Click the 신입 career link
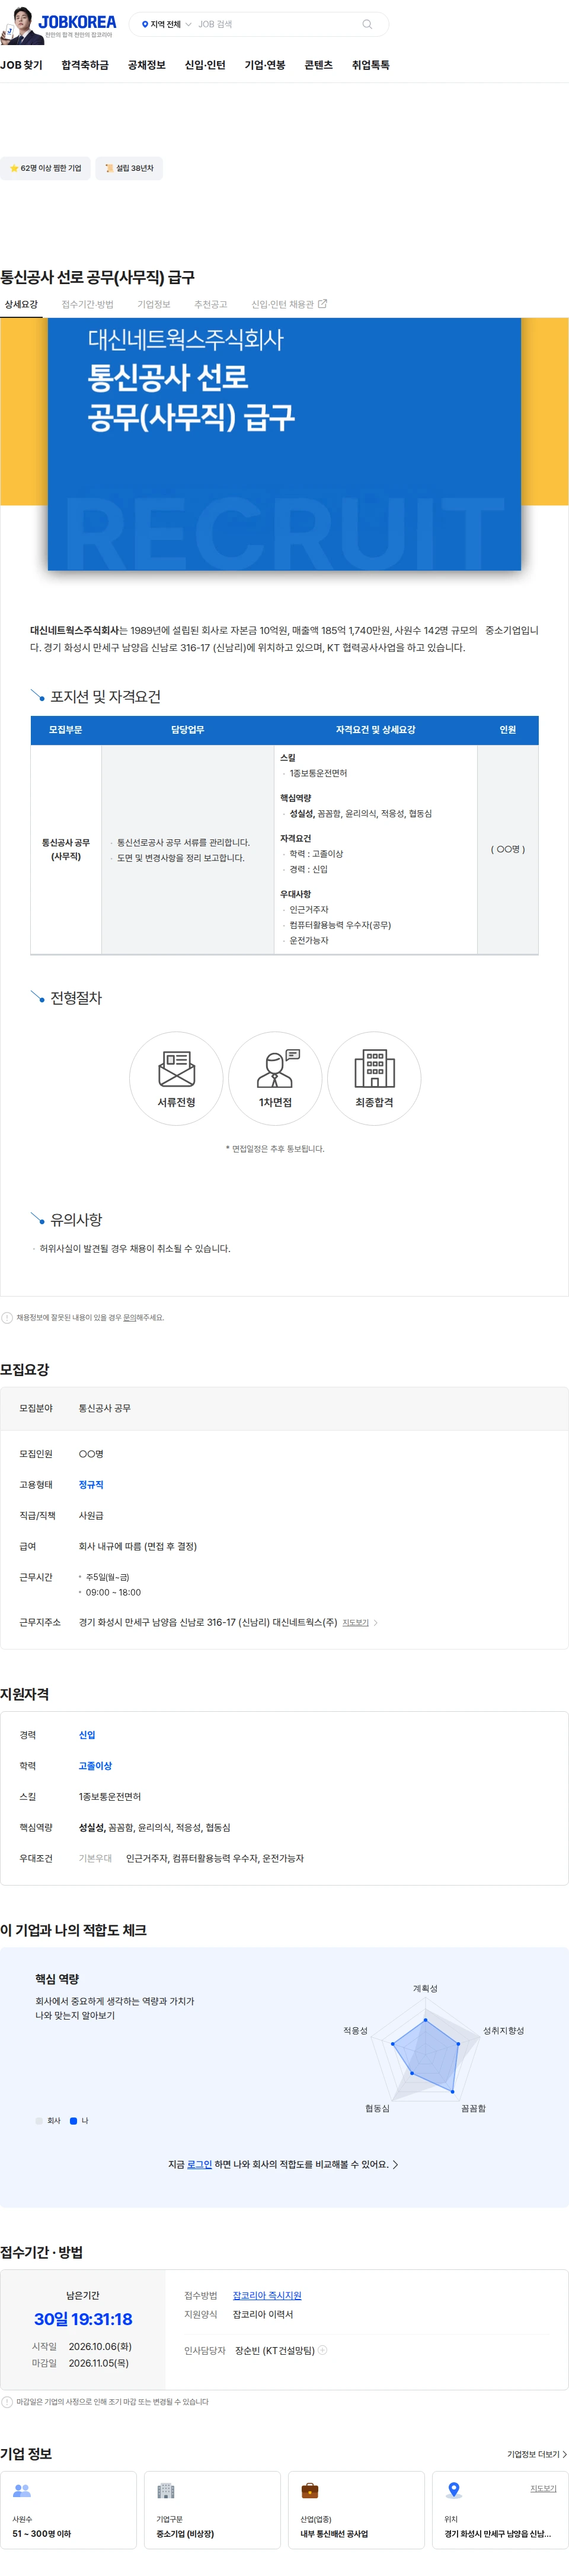Image resolution: width=569 pixels, height=2576 pixels. tap(87, 1734)
